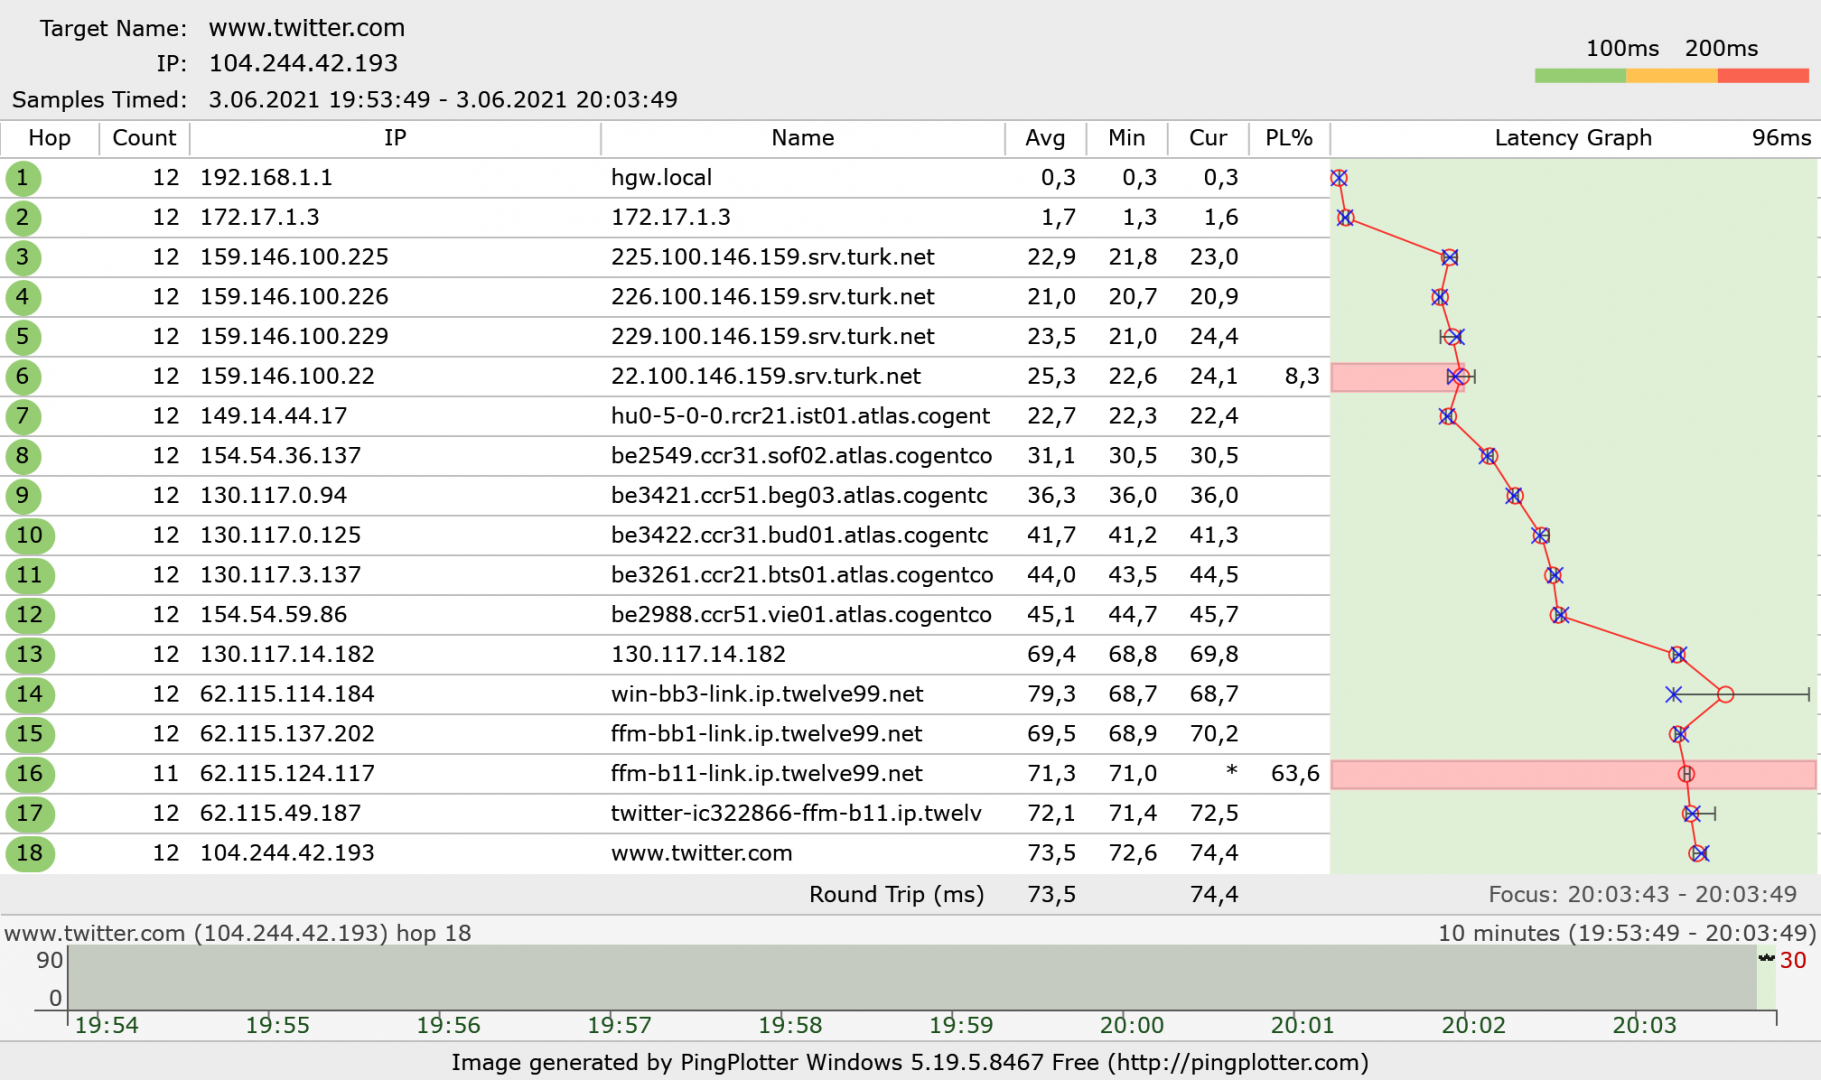Select IP 159.146.100.229
The height and width of the screenshot is (1080, 1821).
pyautogui.click(x=294, y=337)
